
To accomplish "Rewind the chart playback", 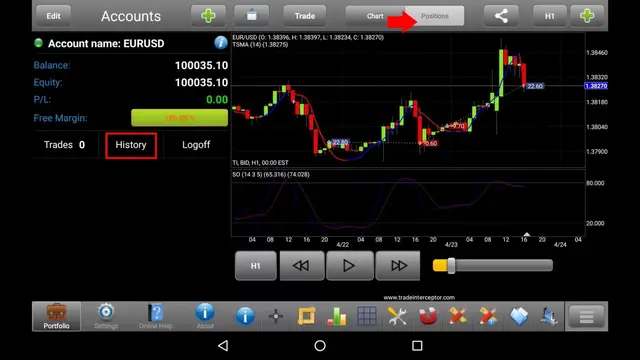I will 302,266.
